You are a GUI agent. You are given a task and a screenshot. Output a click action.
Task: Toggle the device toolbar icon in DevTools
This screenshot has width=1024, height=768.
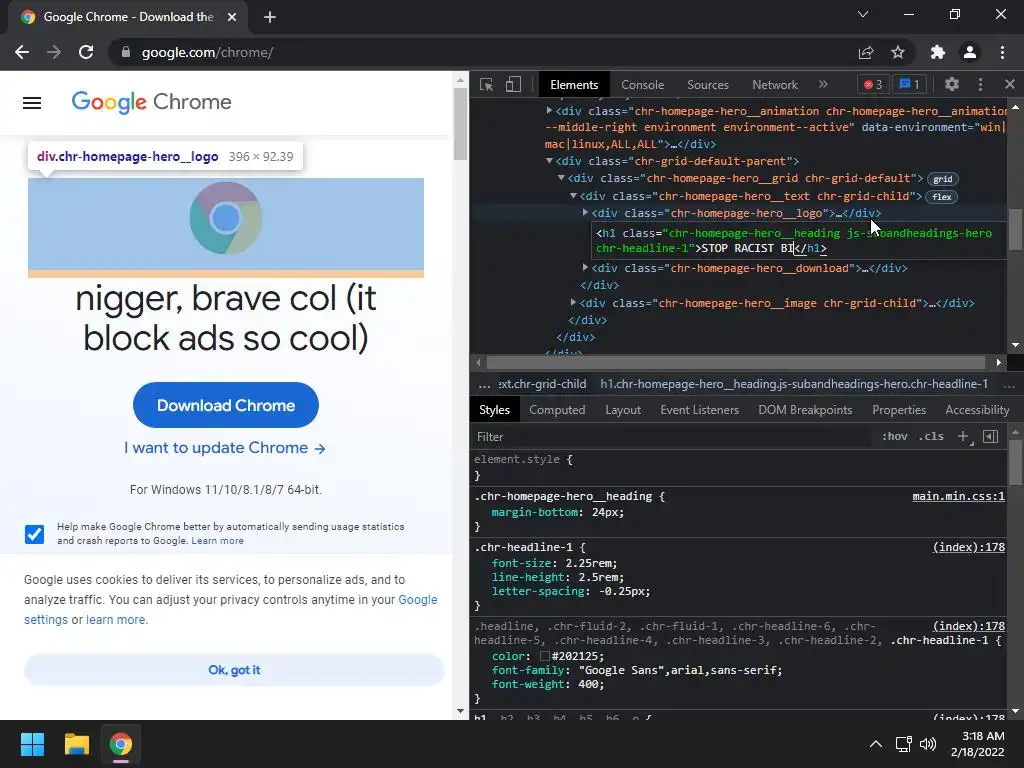click(513, 85)
